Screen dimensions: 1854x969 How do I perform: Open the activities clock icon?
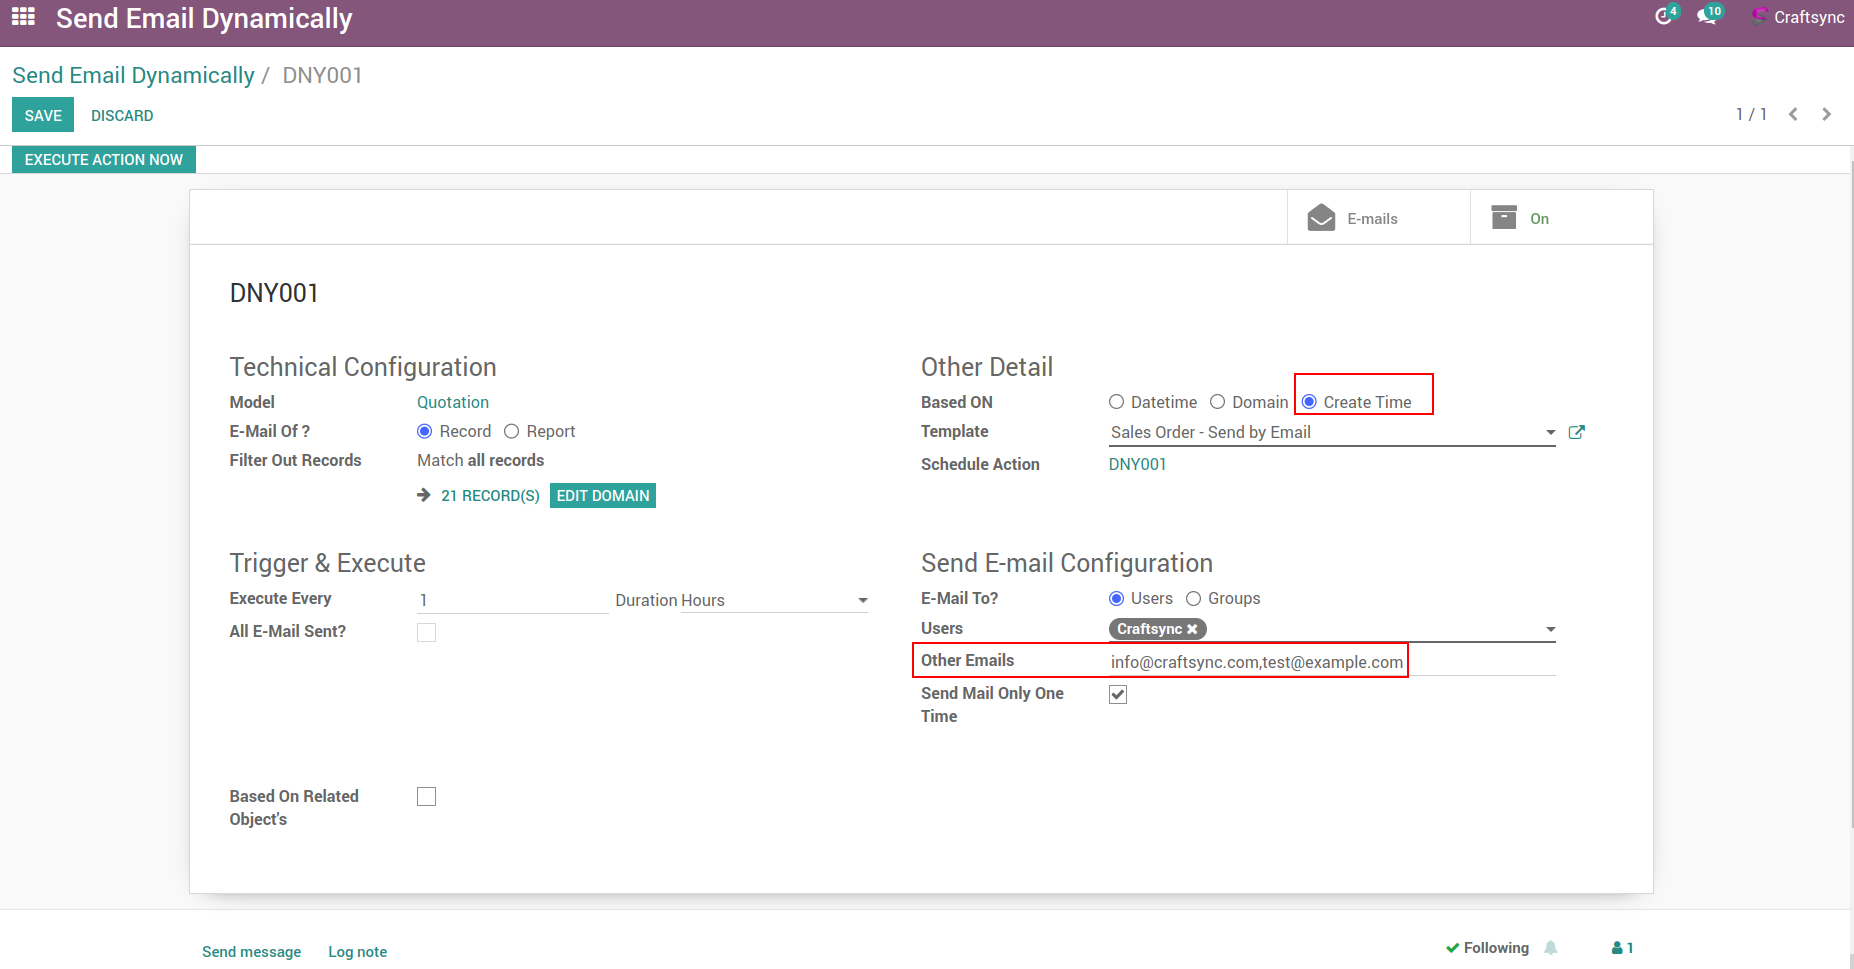tap(1663, 16)
